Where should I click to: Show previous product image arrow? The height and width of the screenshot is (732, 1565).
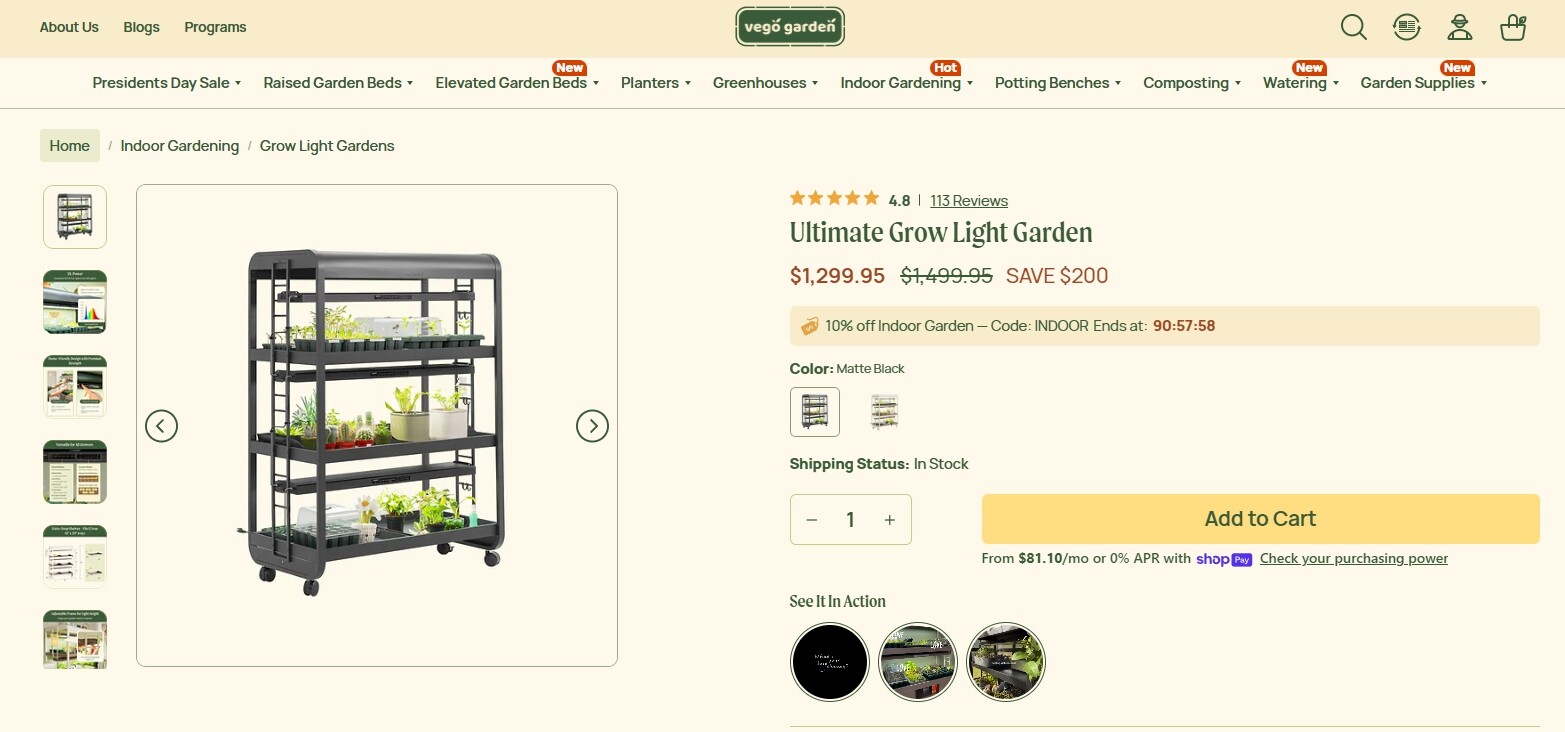pos(161,426)
